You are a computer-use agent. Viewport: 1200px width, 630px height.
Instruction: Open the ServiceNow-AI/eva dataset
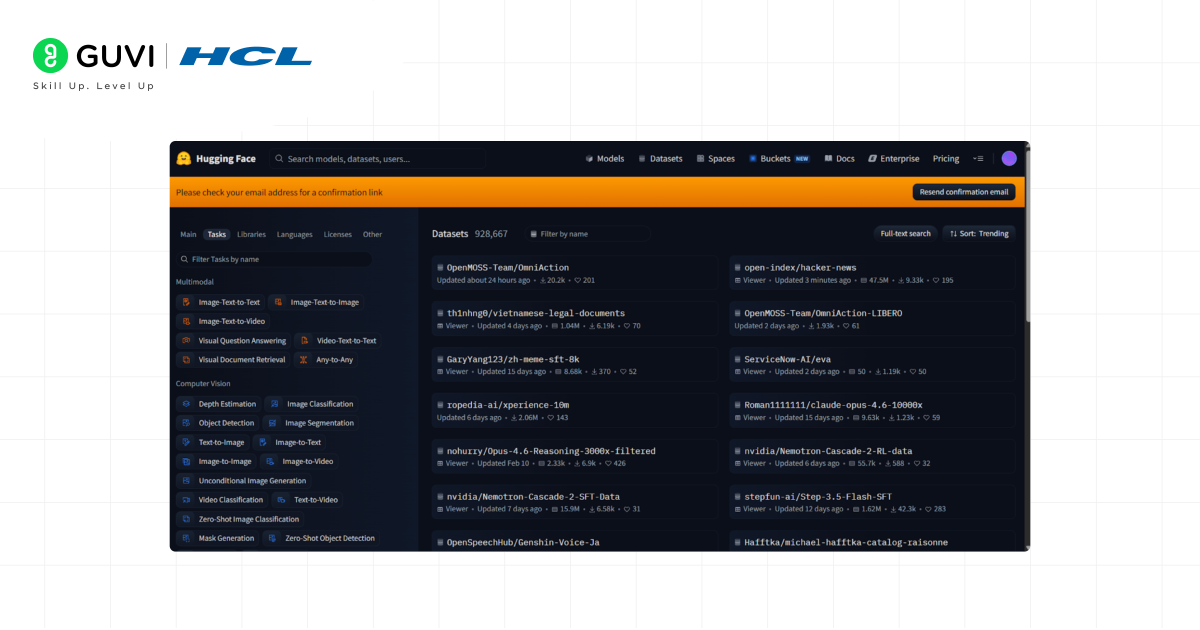pos(871,365)
